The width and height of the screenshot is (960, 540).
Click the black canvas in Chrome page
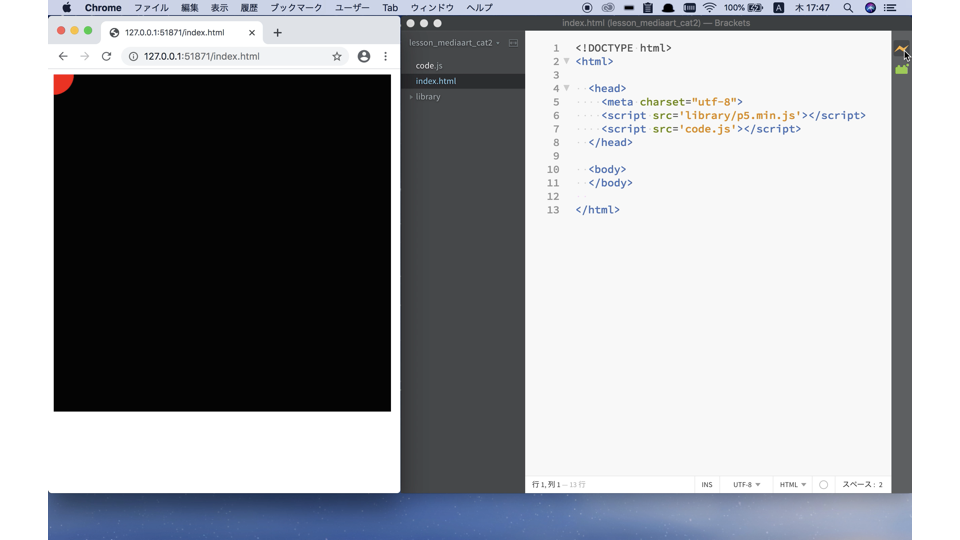point(222,243)
